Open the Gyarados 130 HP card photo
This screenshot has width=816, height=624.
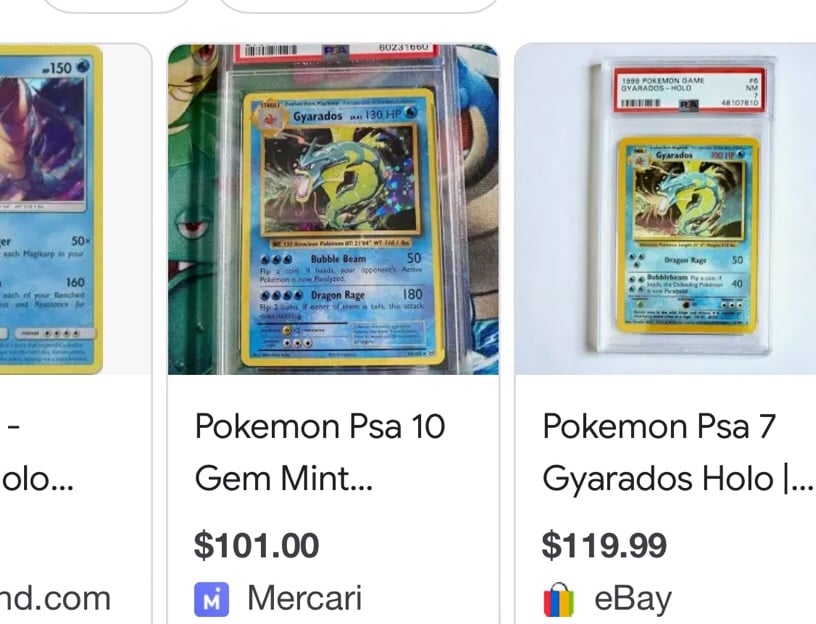click(x=334, y=209)
